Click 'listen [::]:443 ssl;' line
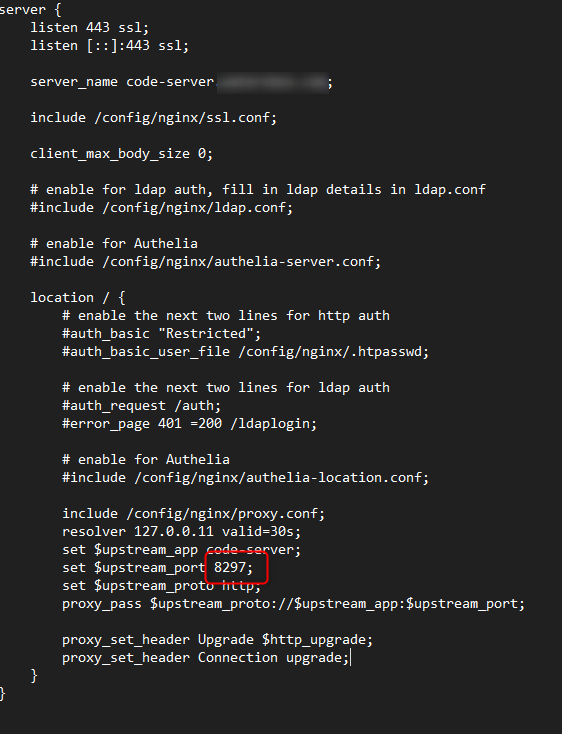 (x=109, y=46)
